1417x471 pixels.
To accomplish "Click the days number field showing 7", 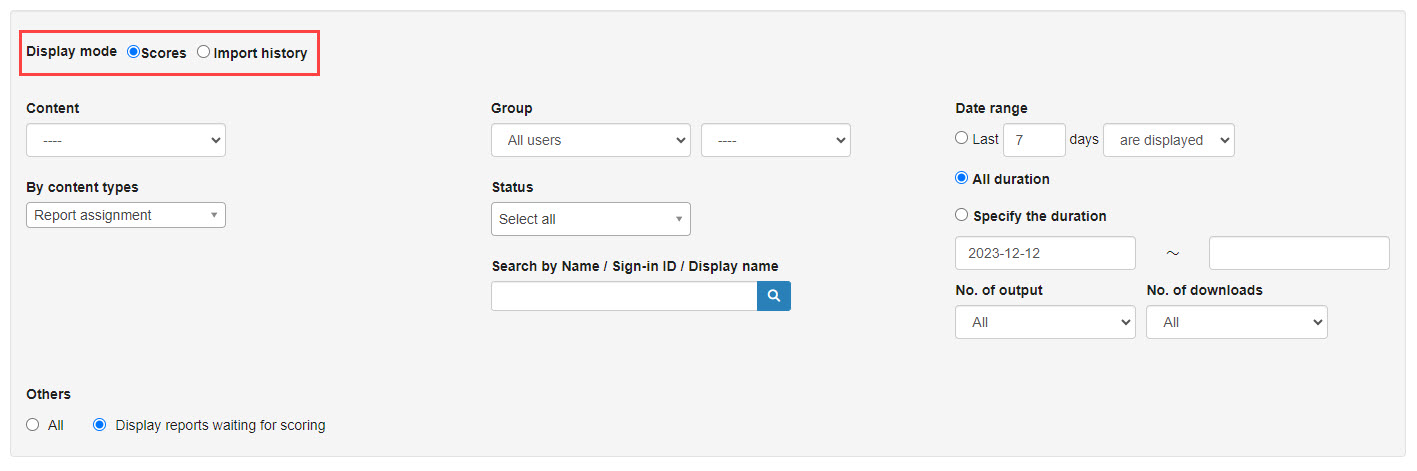I will (1034, 141).
